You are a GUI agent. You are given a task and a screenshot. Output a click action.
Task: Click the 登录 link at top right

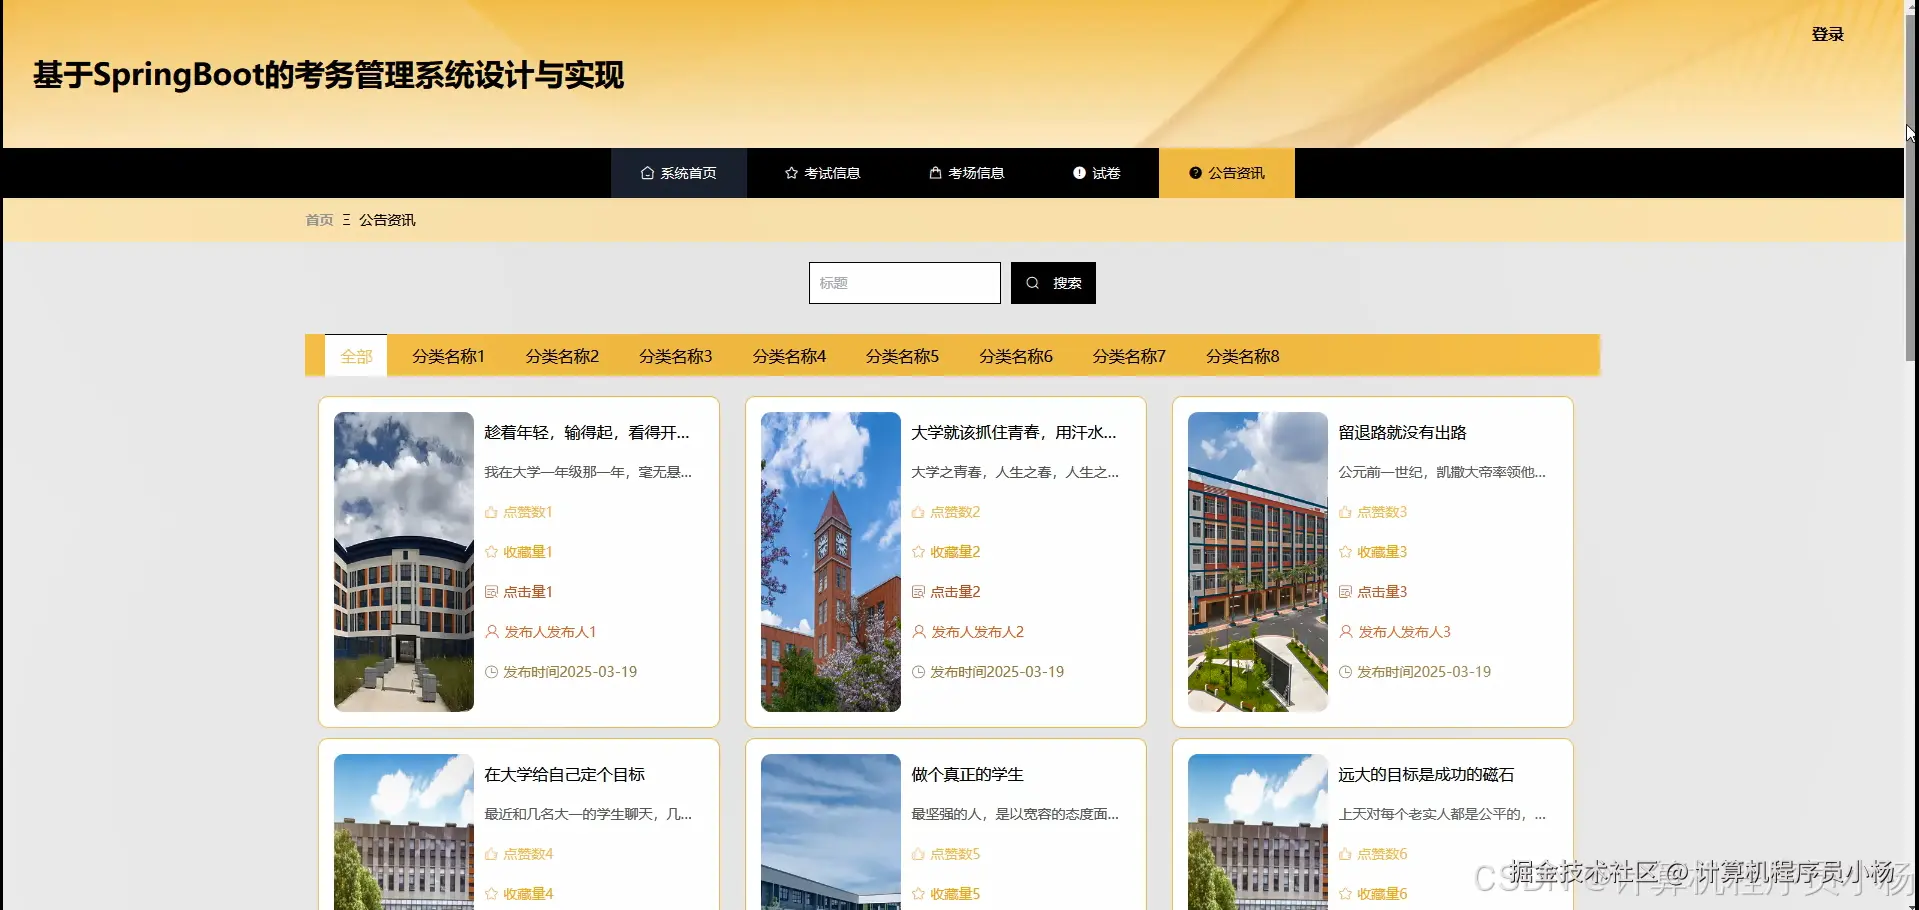[x=1828, y=33]
